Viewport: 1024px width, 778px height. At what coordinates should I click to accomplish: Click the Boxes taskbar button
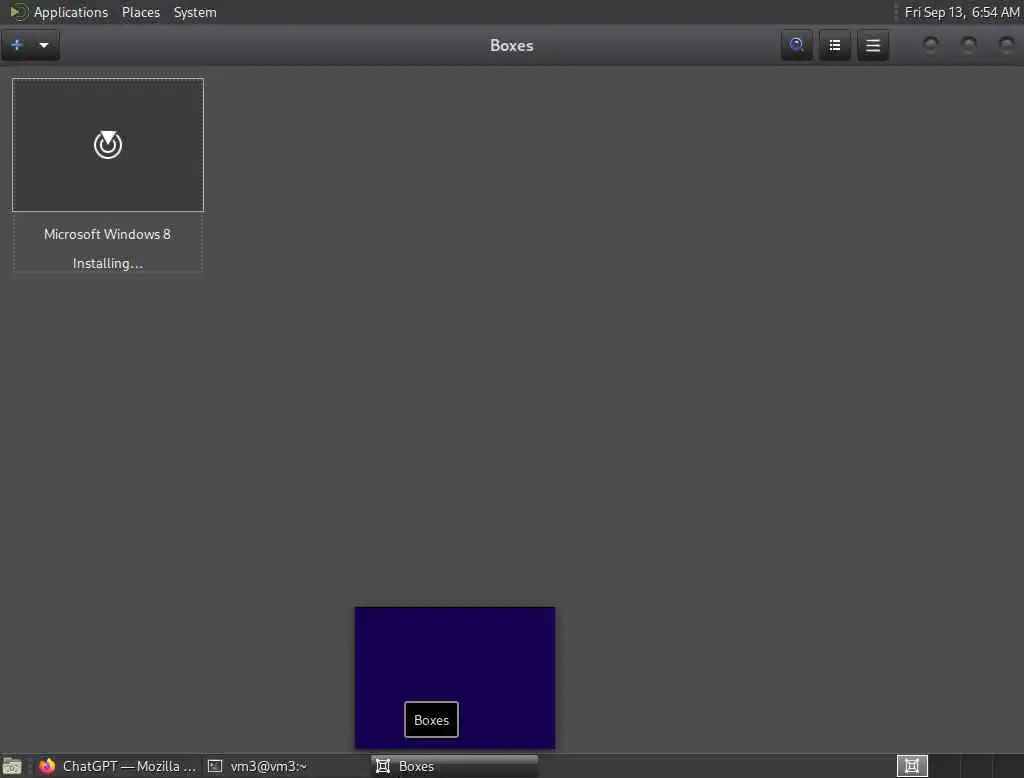455,766
